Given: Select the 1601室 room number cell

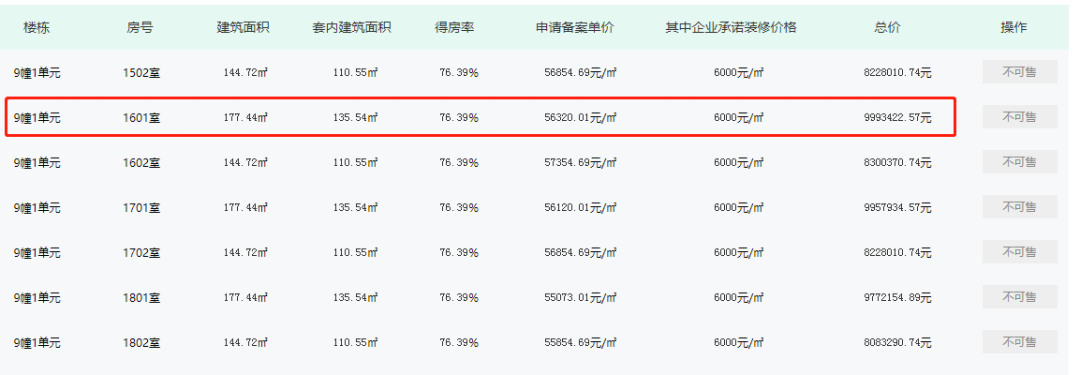Looking at the screenshot, I should (x=141, y=118).
